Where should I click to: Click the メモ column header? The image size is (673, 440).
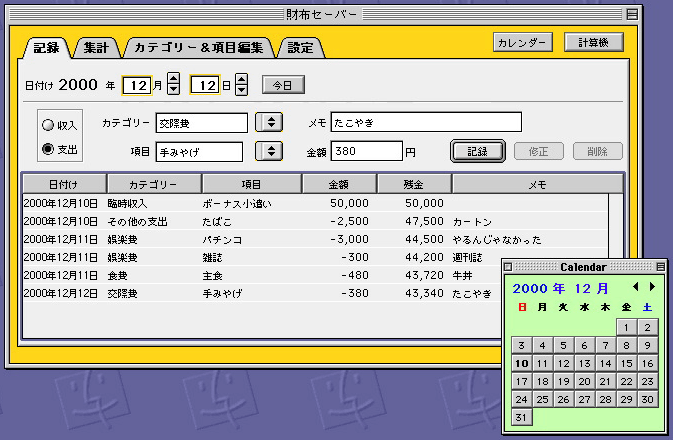537,184
